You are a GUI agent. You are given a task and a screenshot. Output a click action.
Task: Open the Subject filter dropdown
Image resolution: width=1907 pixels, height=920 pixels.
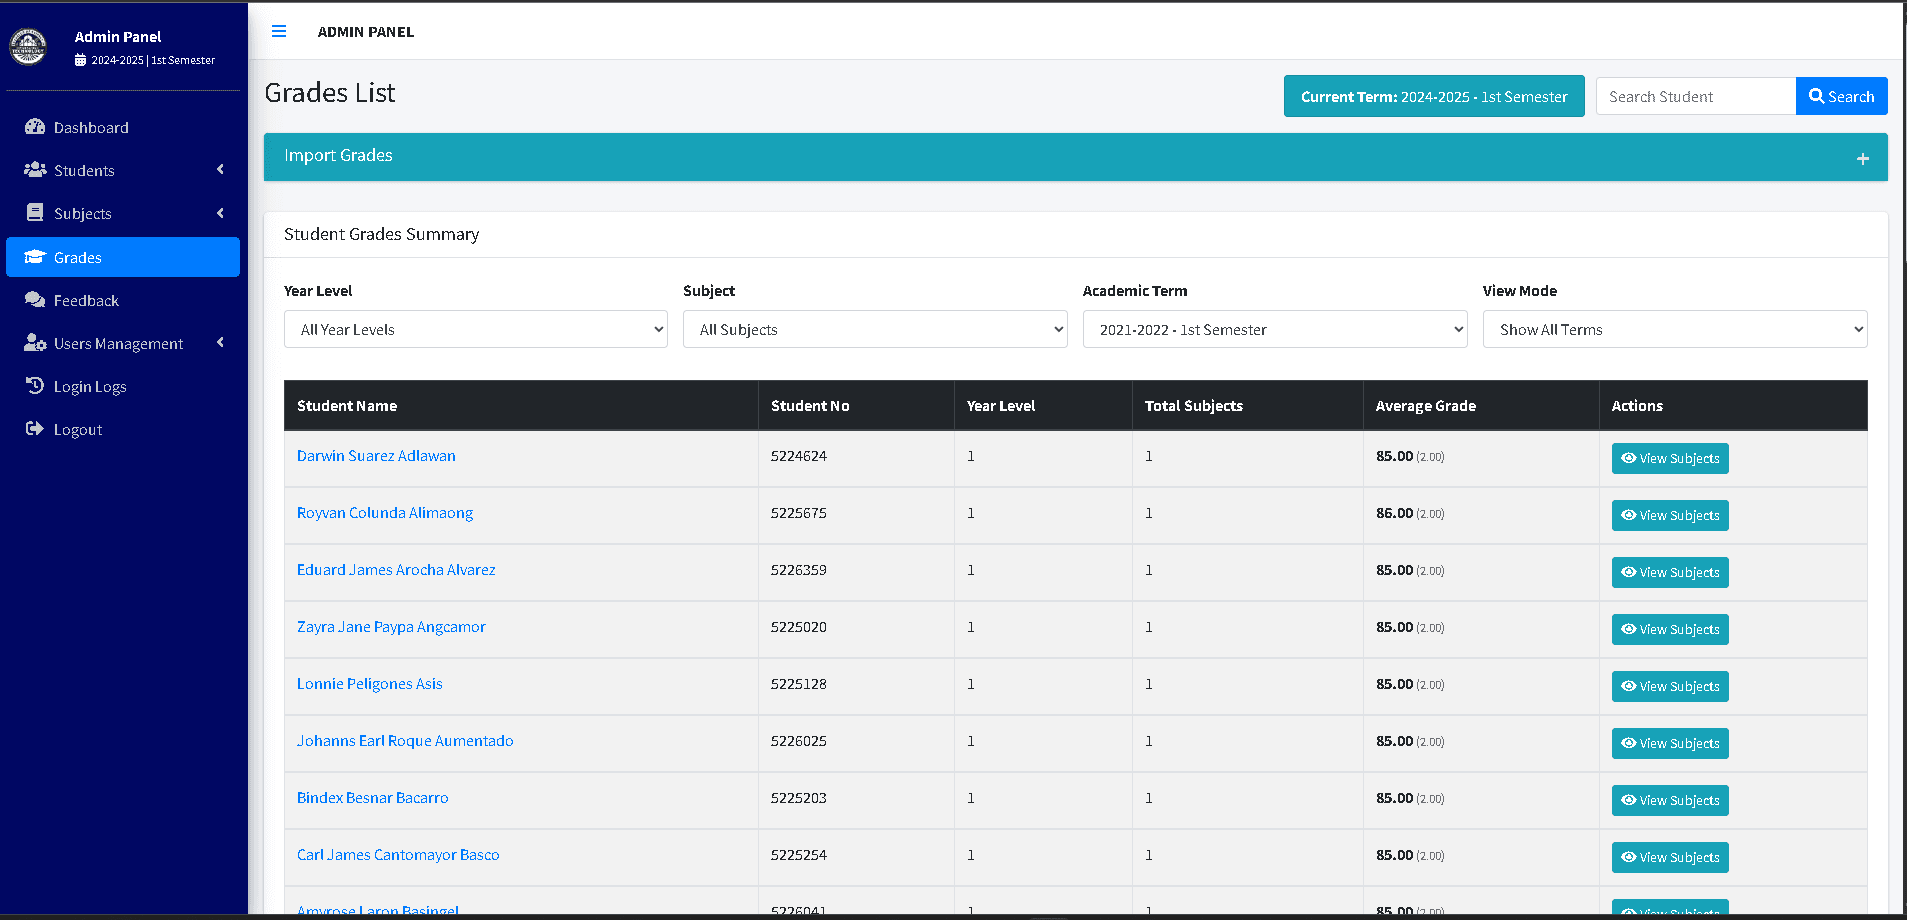pos(875,329)
